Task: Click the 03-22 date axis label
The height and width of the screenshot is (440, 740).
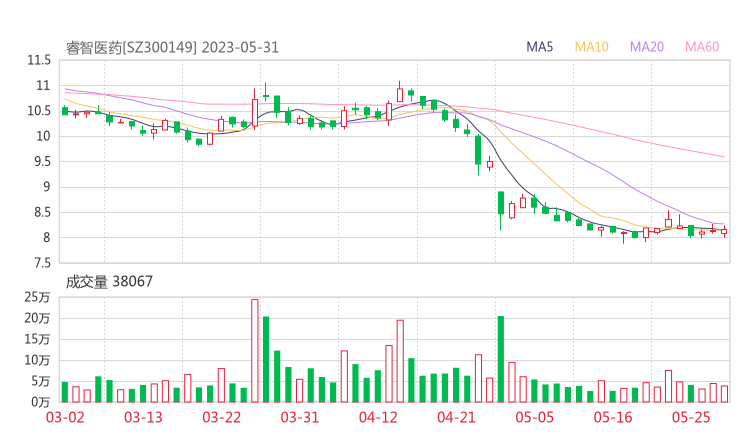Action: coord(221,417)
